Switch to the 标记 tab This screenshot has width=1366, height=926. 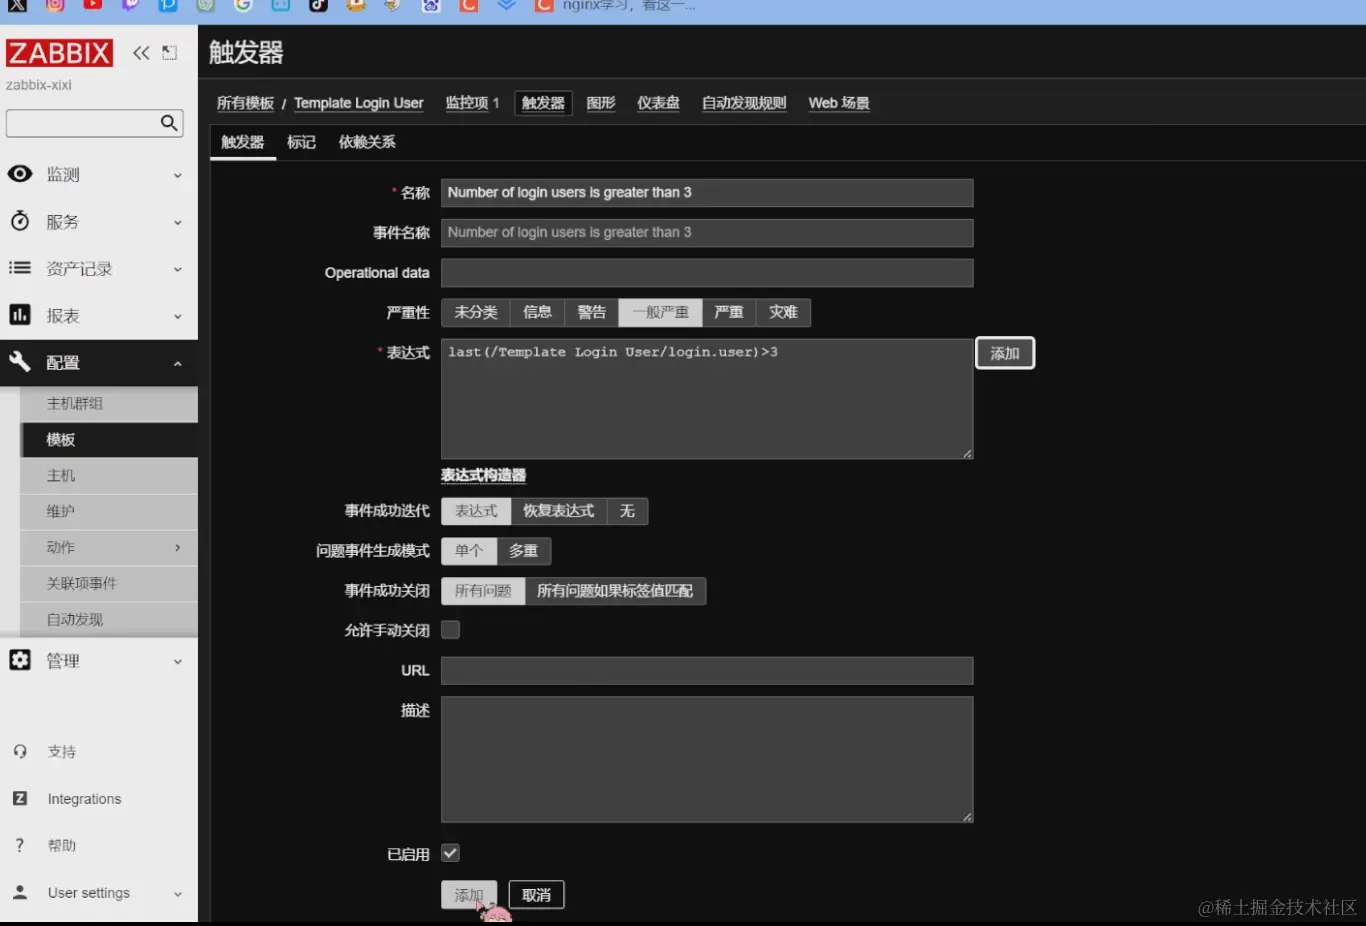tap(301, 142)
